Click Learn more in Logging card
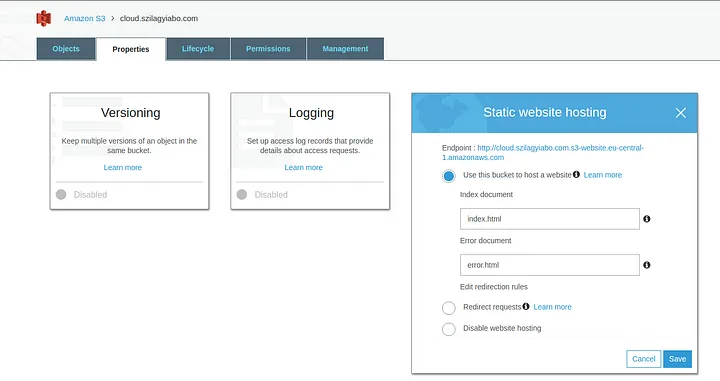Screen dimensions: 720x381 304,168
